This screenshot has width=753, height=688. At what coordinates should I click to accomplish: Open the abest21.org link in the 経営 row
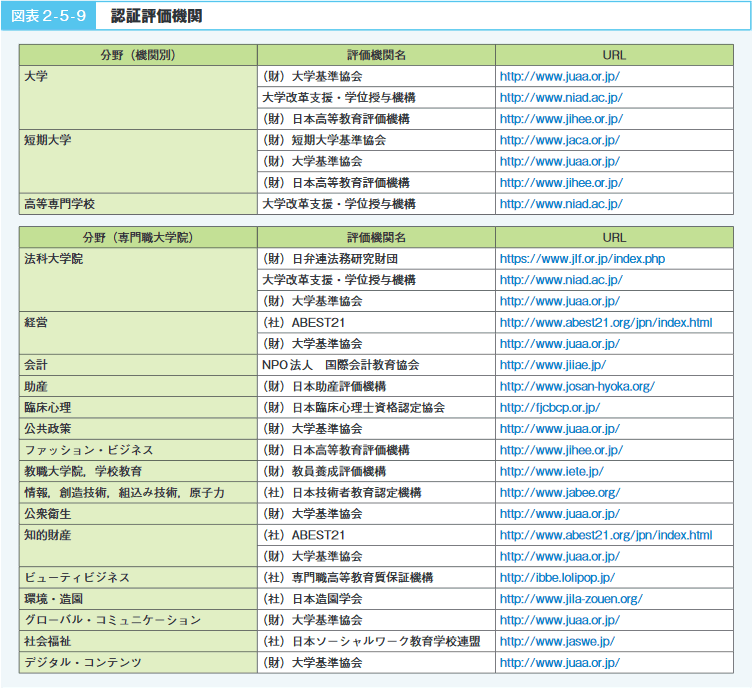click(x=606, y=323)
